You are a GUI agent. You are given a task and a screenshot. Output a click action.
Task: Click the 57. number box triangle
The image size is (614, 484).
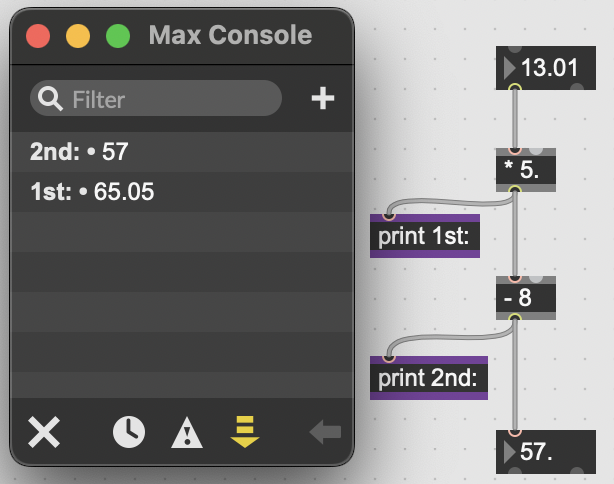tap(511, 451)
